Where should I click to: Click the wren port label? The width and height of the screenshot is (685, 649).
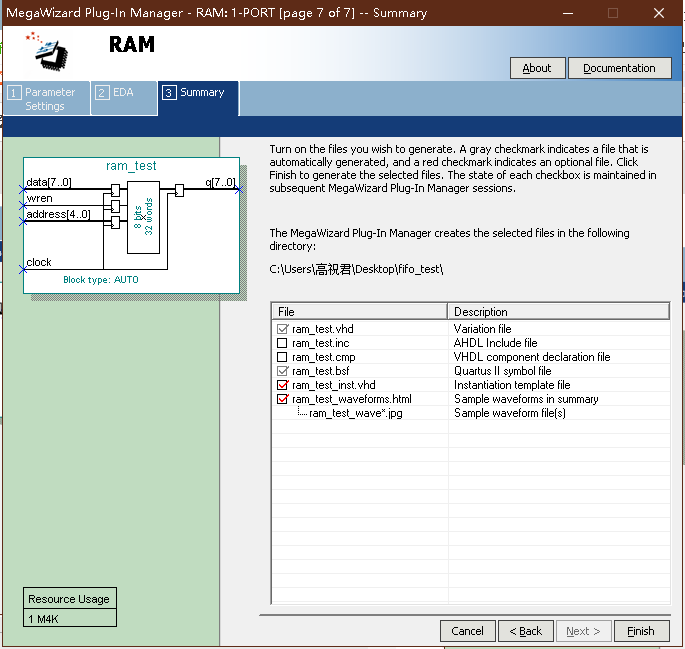pyautogui.click(x=39, y=198)
